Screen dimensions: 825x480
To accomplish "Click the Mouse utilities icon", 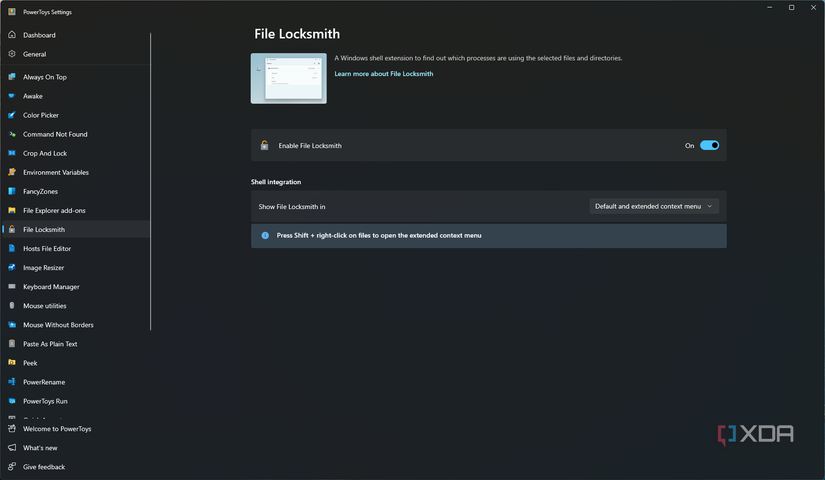I will coord(12,305).
